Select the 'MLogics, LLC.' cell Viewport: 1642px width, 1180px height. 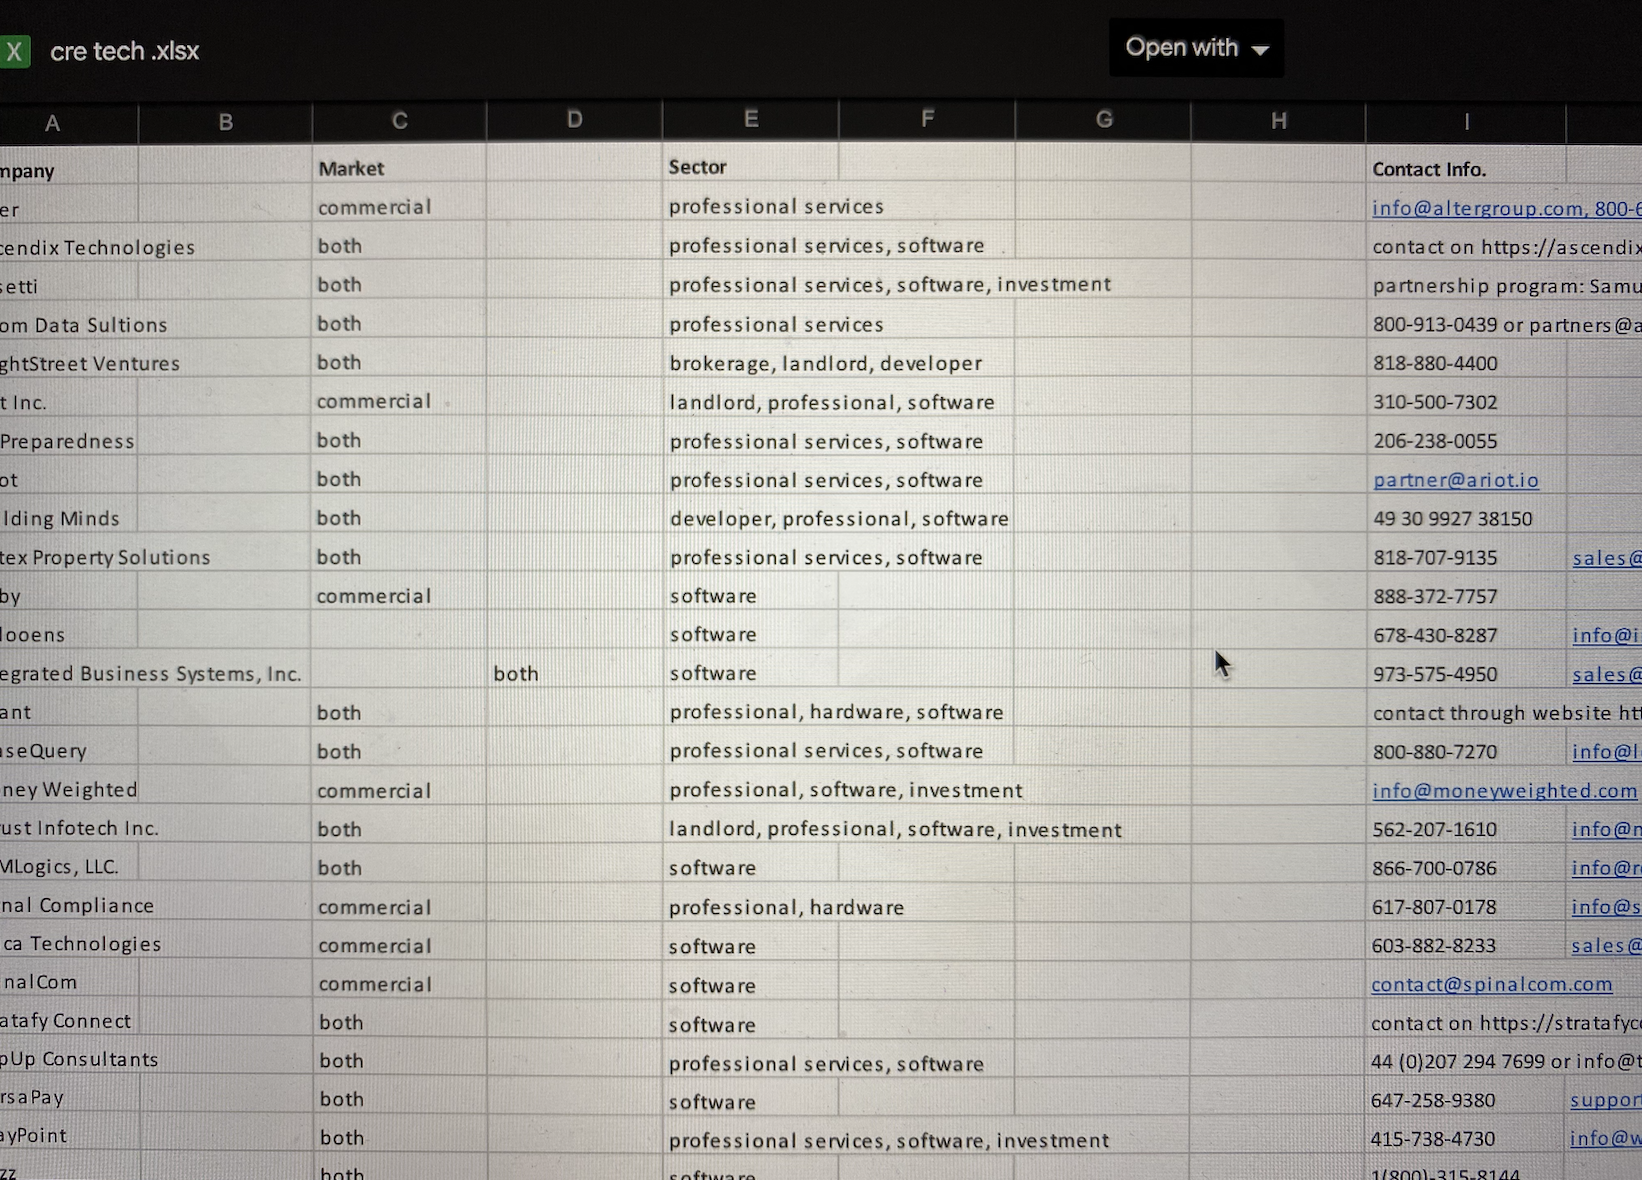(x=60, y=866)
